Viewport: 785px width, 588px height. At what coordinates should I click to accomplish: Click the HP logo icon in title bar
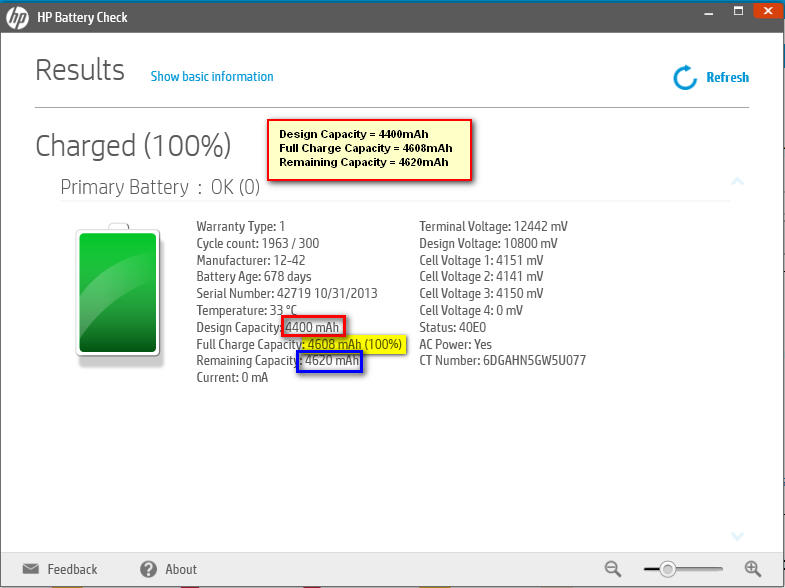18,18
